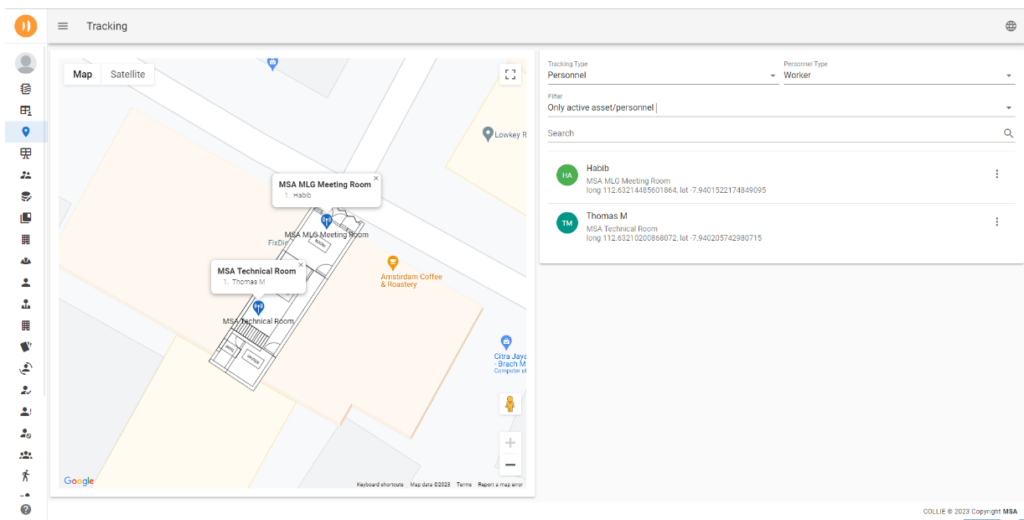Switch to Satellite view tab
Viewport: 1024px width, 520px height.
[127, 74]
